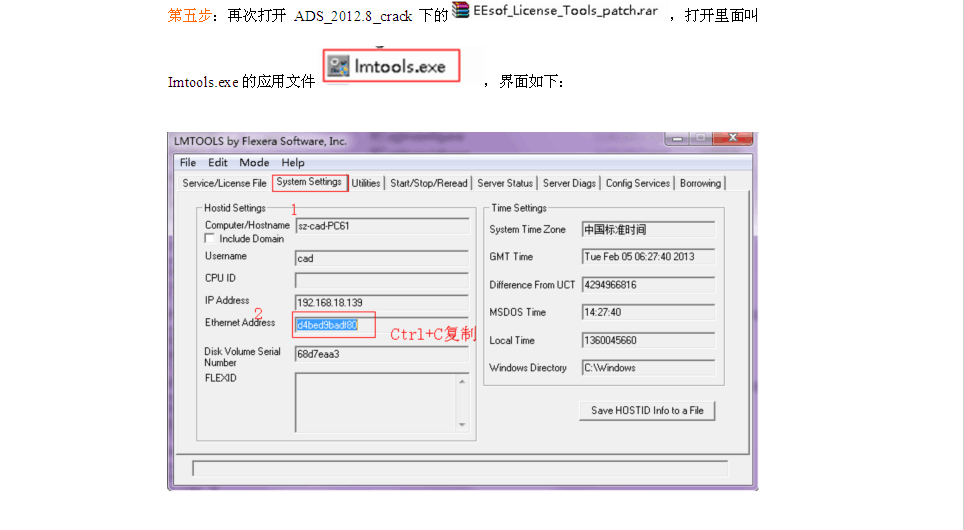Open the Borrowing tab
The width and height of the screenshot is (964, 530).
click(x=700, y=183)
